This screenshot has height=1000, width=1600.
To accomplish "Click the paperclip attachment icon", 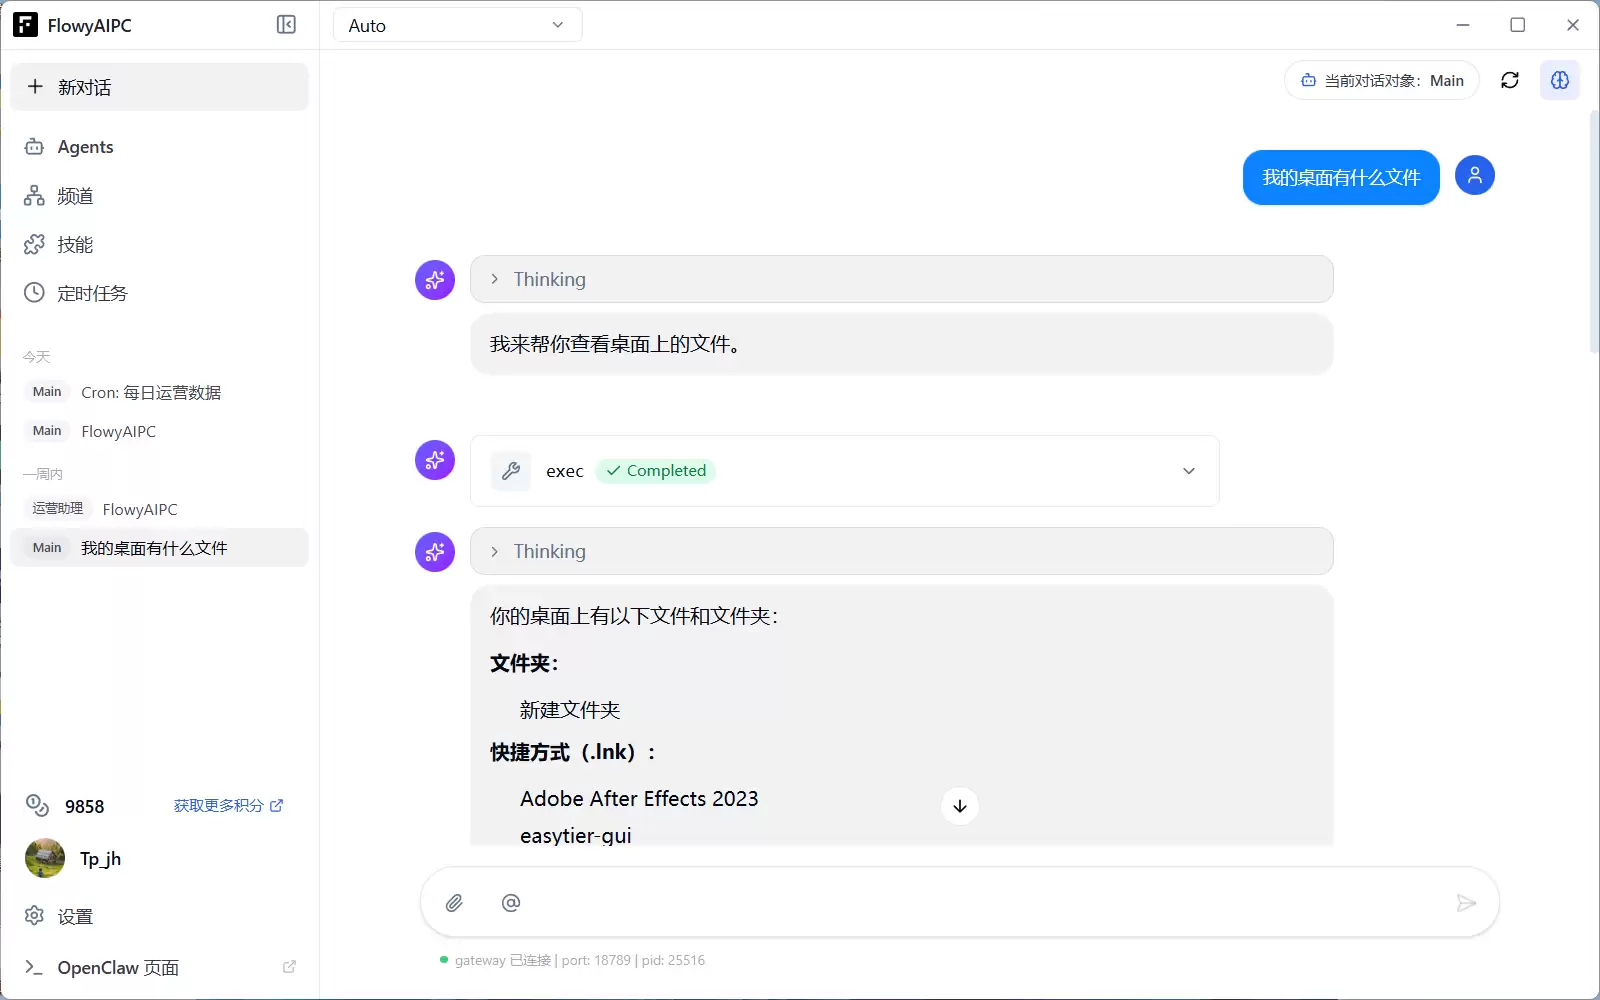I will coord(454,903).
